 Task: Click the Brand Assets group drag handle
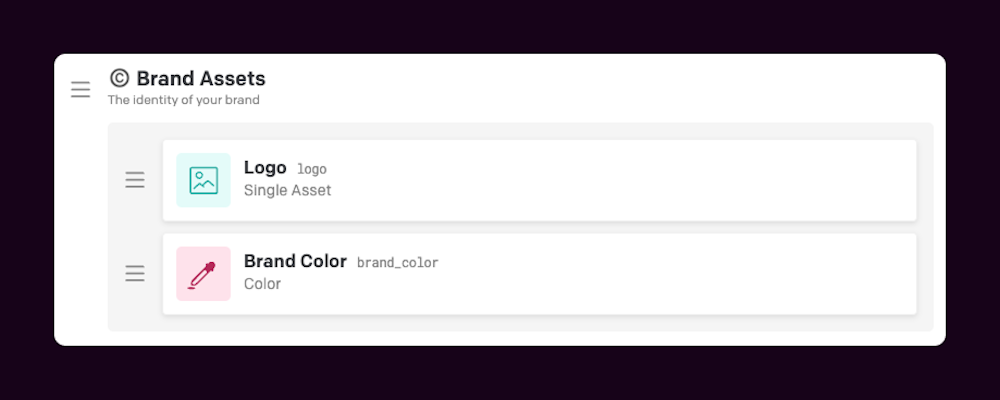[80, 90]
